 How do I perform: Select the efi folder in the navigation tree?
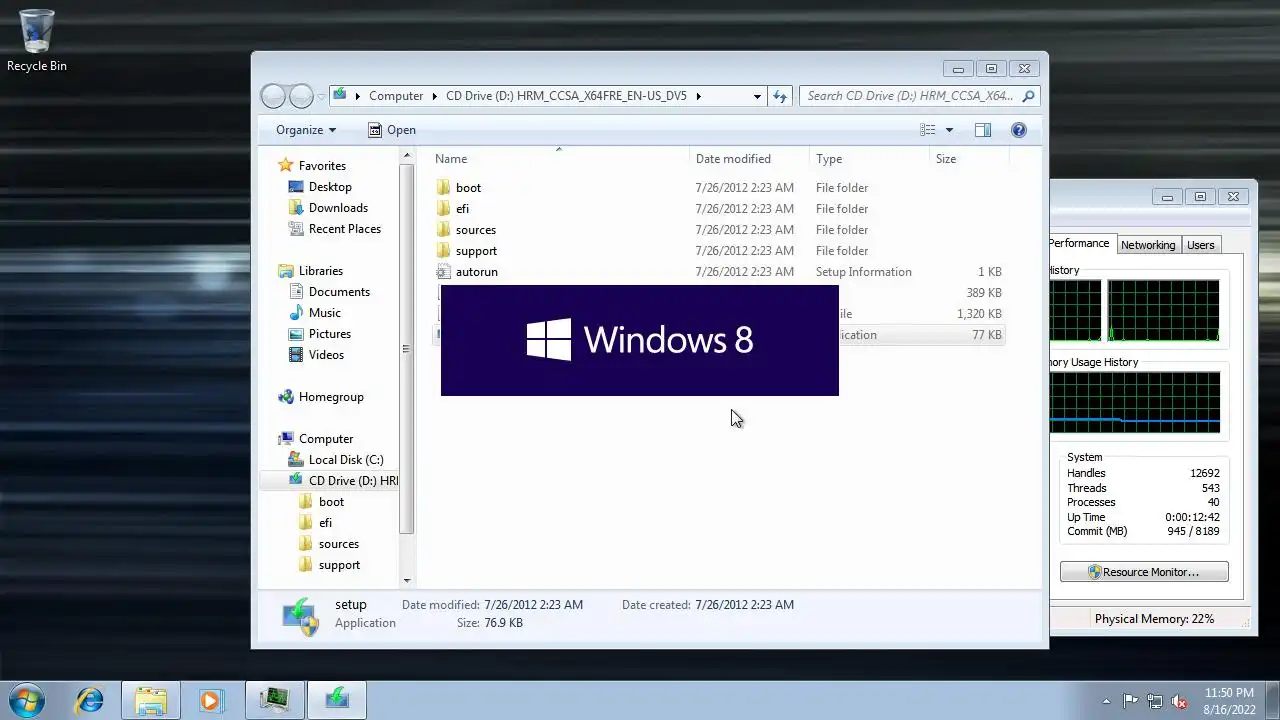click(x=325, y=523)
